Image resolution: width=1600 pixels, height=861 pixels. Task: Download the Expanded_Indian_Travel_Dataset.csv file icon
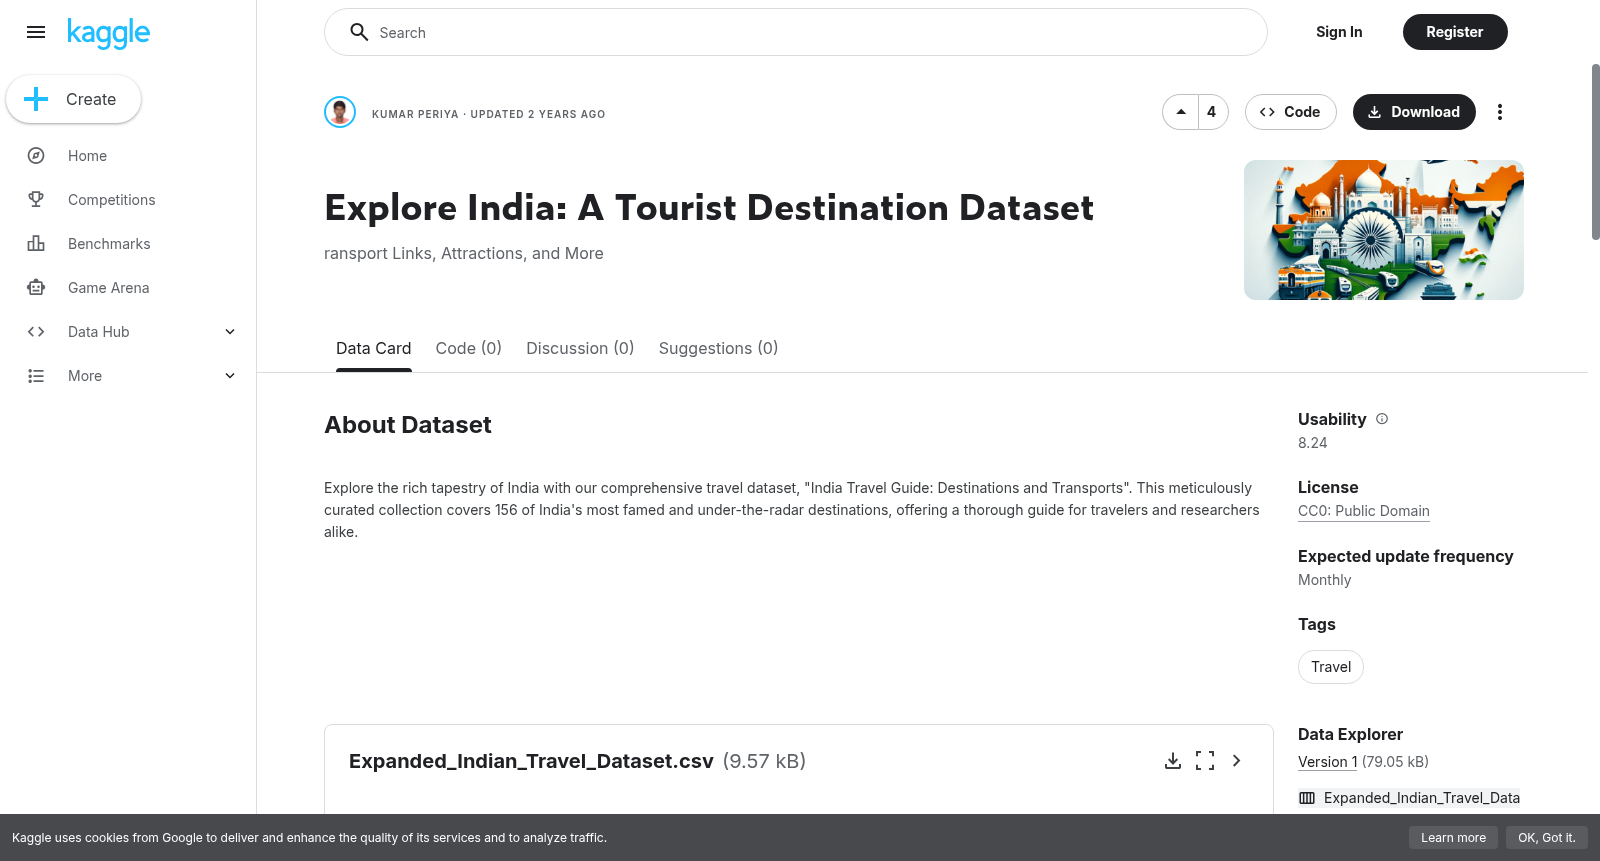[x=1173, y=761]
